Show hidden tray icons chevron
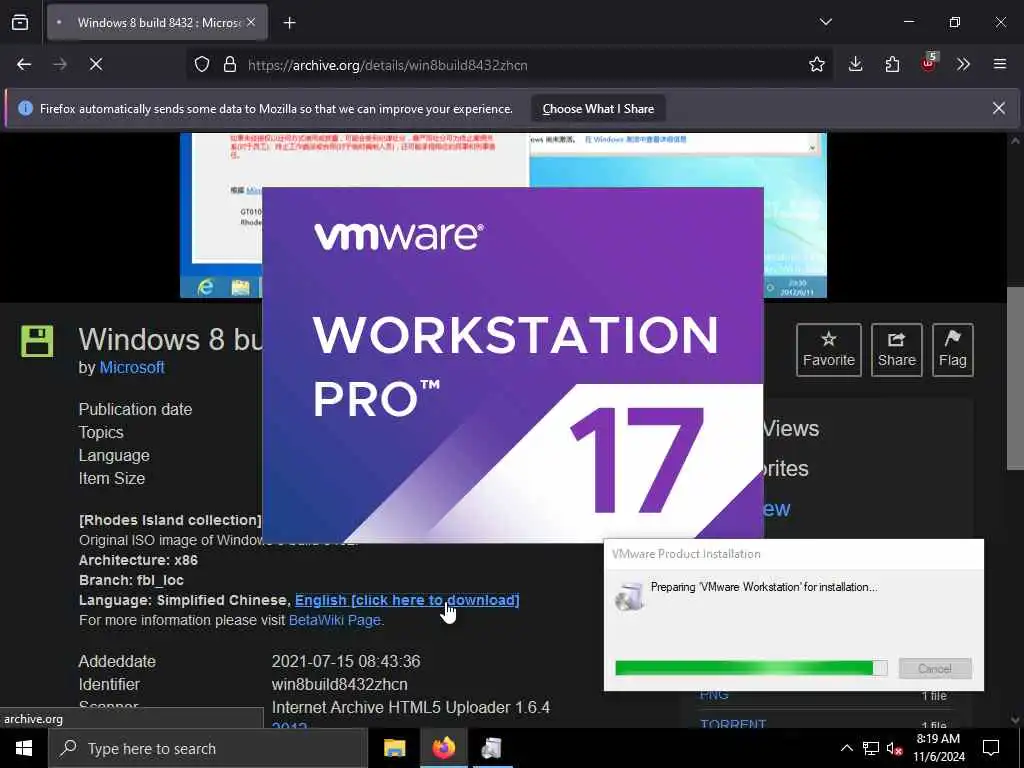1024x768 pixels. [x=846, y=748]
